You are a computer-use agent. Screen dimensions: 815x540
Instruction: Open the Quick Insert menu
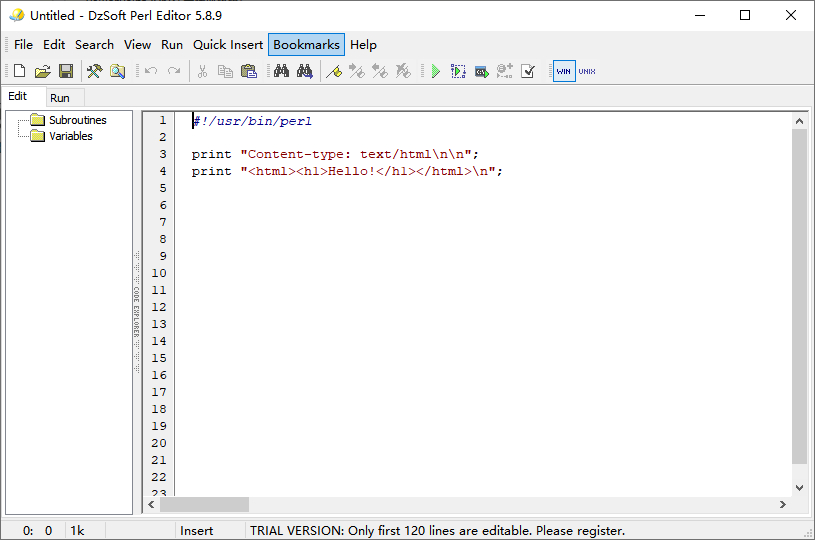point(228,45)
